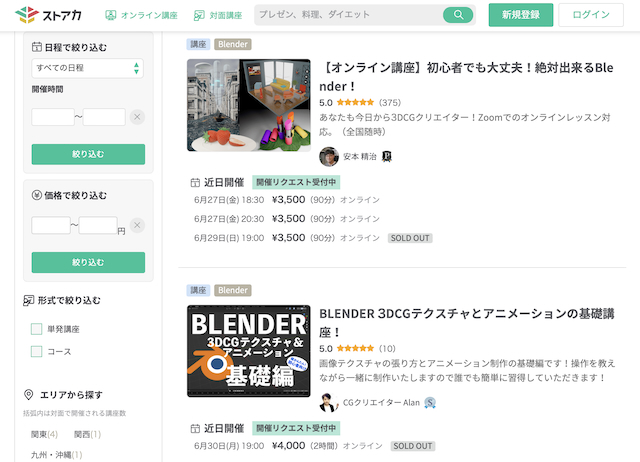Click the magnifier search button
The height and width of the screenshot is (462, 640).
pyautogui.click(x=458, y=15)
